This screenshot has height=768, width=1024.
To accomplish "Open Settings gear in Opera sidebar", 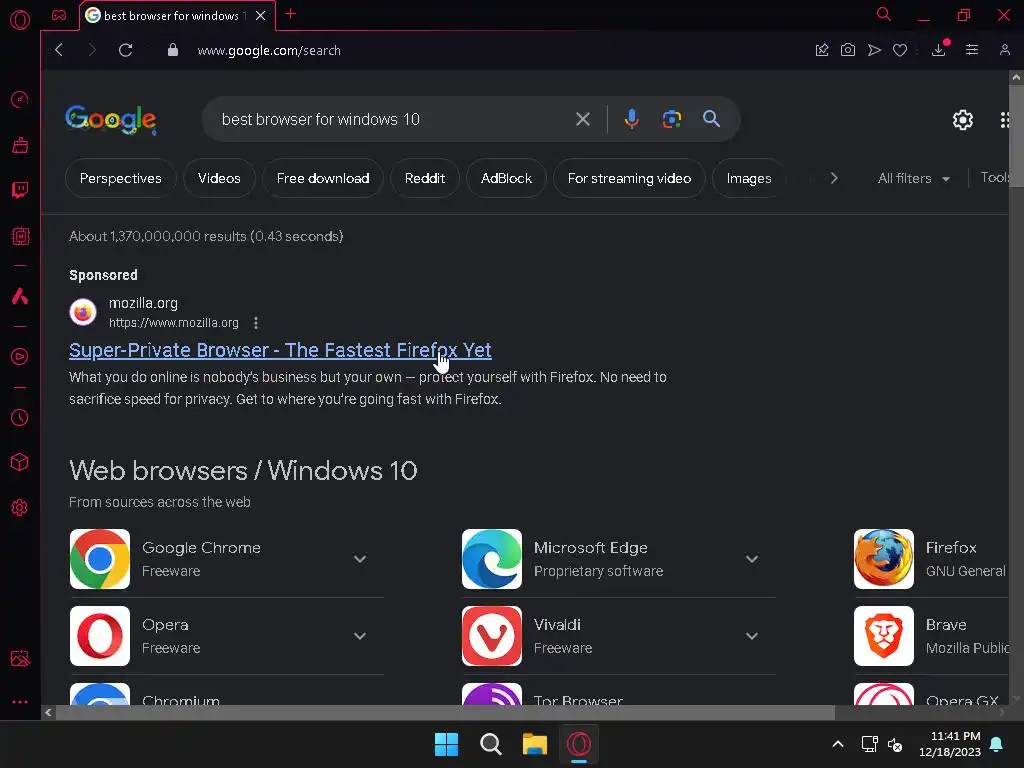I will coord(20,507).
